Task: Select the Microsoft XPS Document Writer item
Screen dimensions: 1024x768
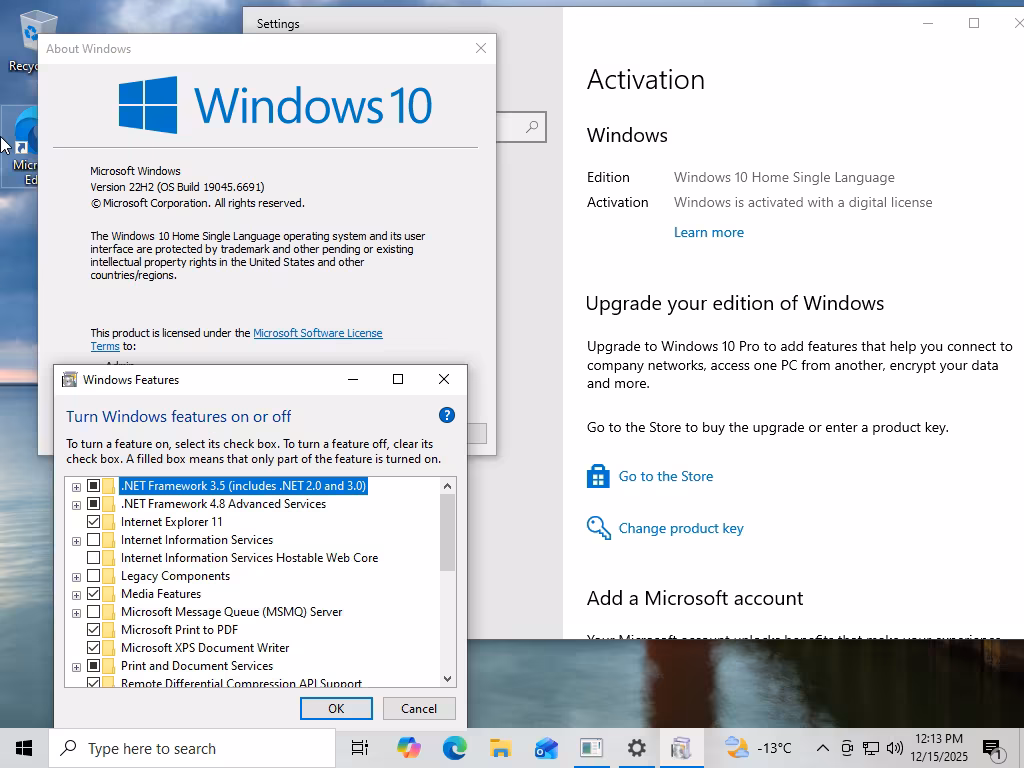Action: pyautogui.click(x=204, y=648)
